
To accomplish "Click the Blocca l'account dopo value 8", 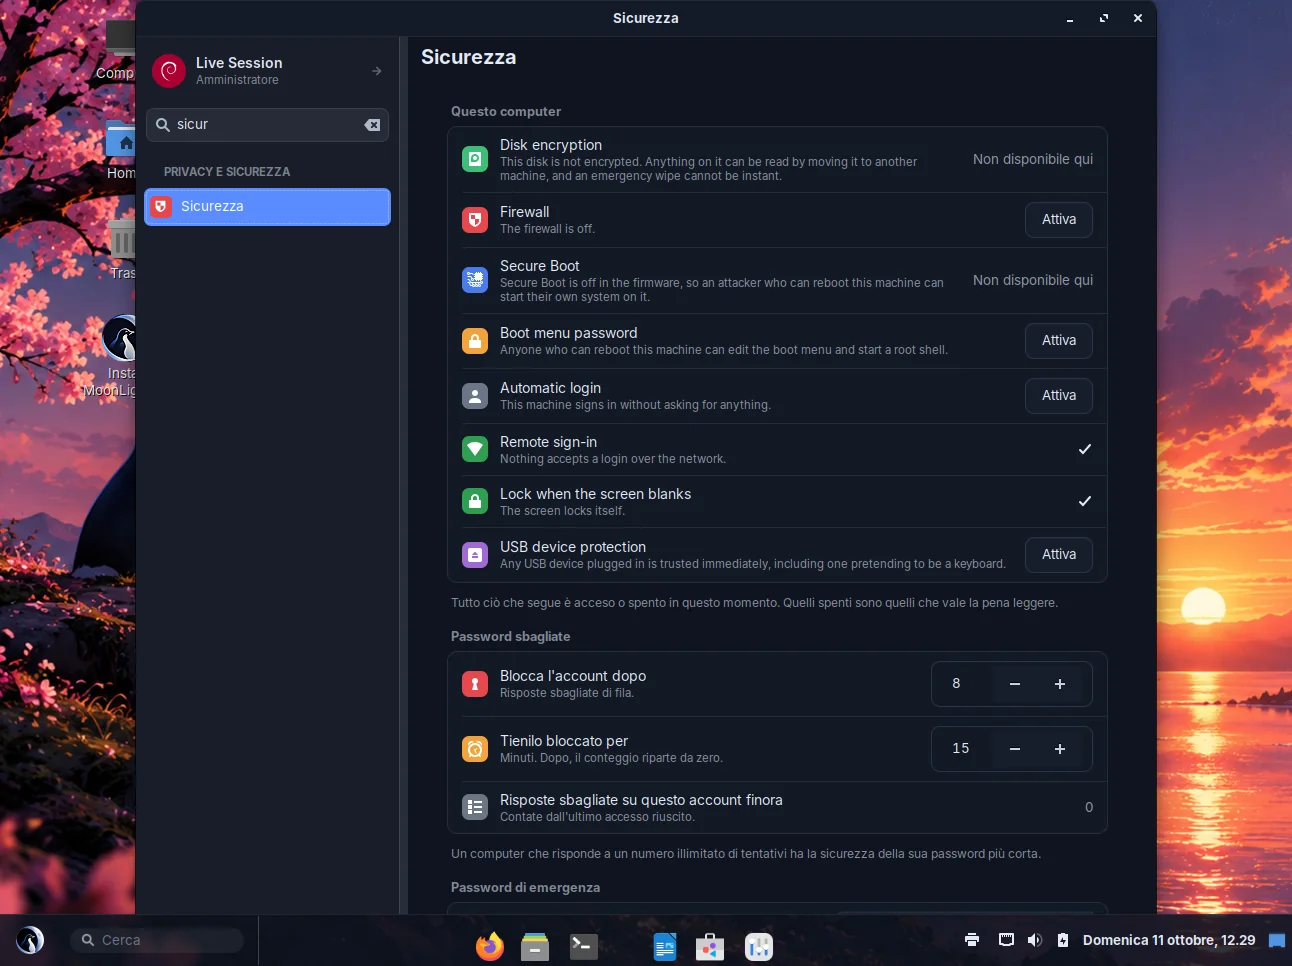I will [956, 684].
